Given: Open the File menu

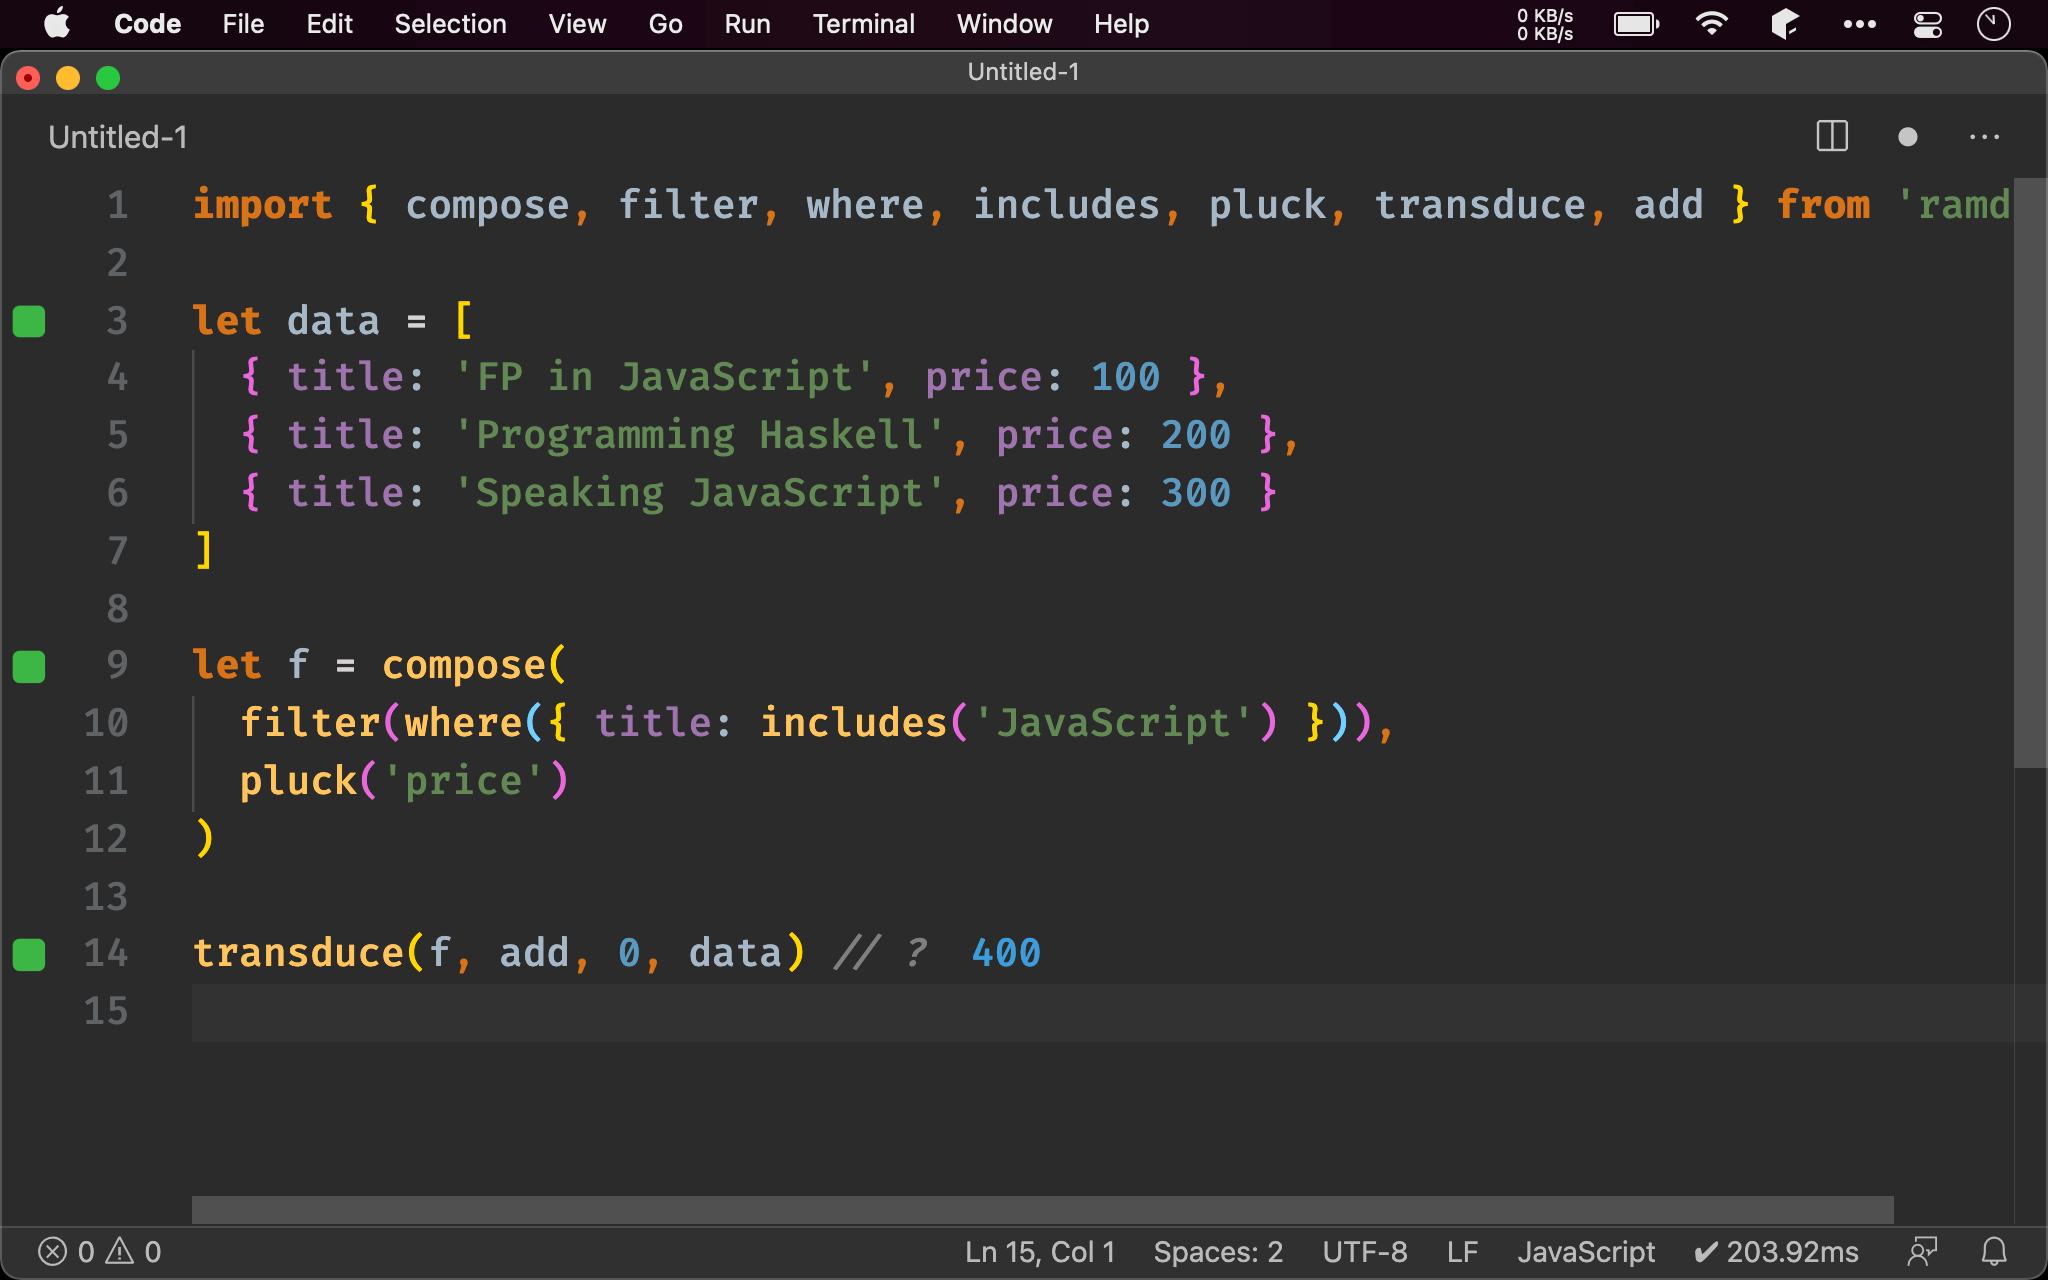Looking at the screenshot, I should pyautogui.click(x=243, y=23).
